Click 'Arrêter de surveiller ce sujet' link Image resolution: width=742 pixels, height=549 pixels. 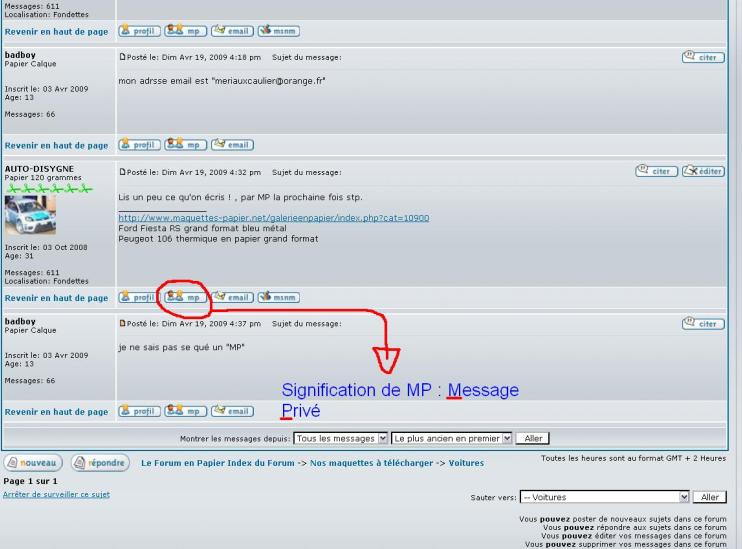pyautogui.click(x=56, y=494)
